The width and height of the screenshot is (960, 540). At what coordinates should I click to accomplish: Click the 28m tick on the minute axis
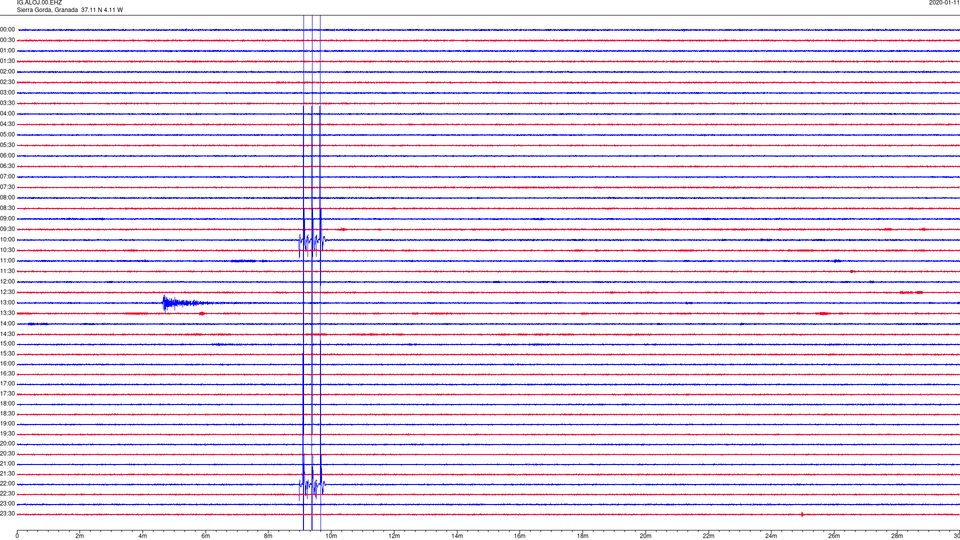coord(897,536)
